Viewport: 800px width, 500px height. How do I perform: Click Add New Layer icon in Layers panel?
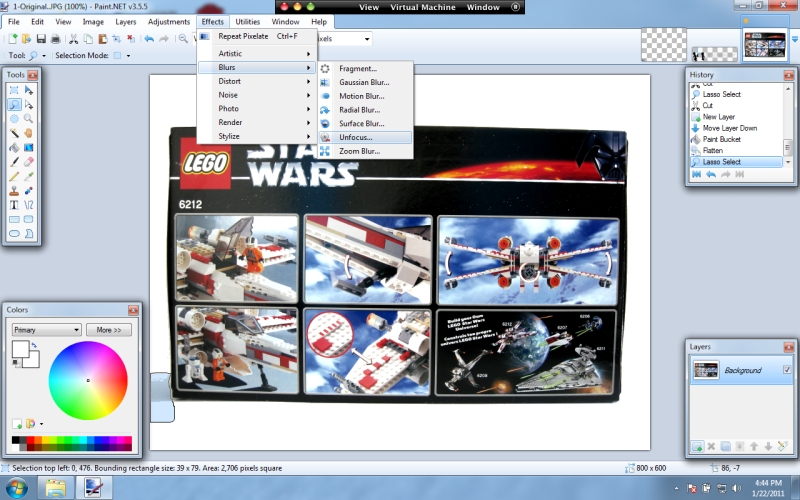tap(697, 446)
